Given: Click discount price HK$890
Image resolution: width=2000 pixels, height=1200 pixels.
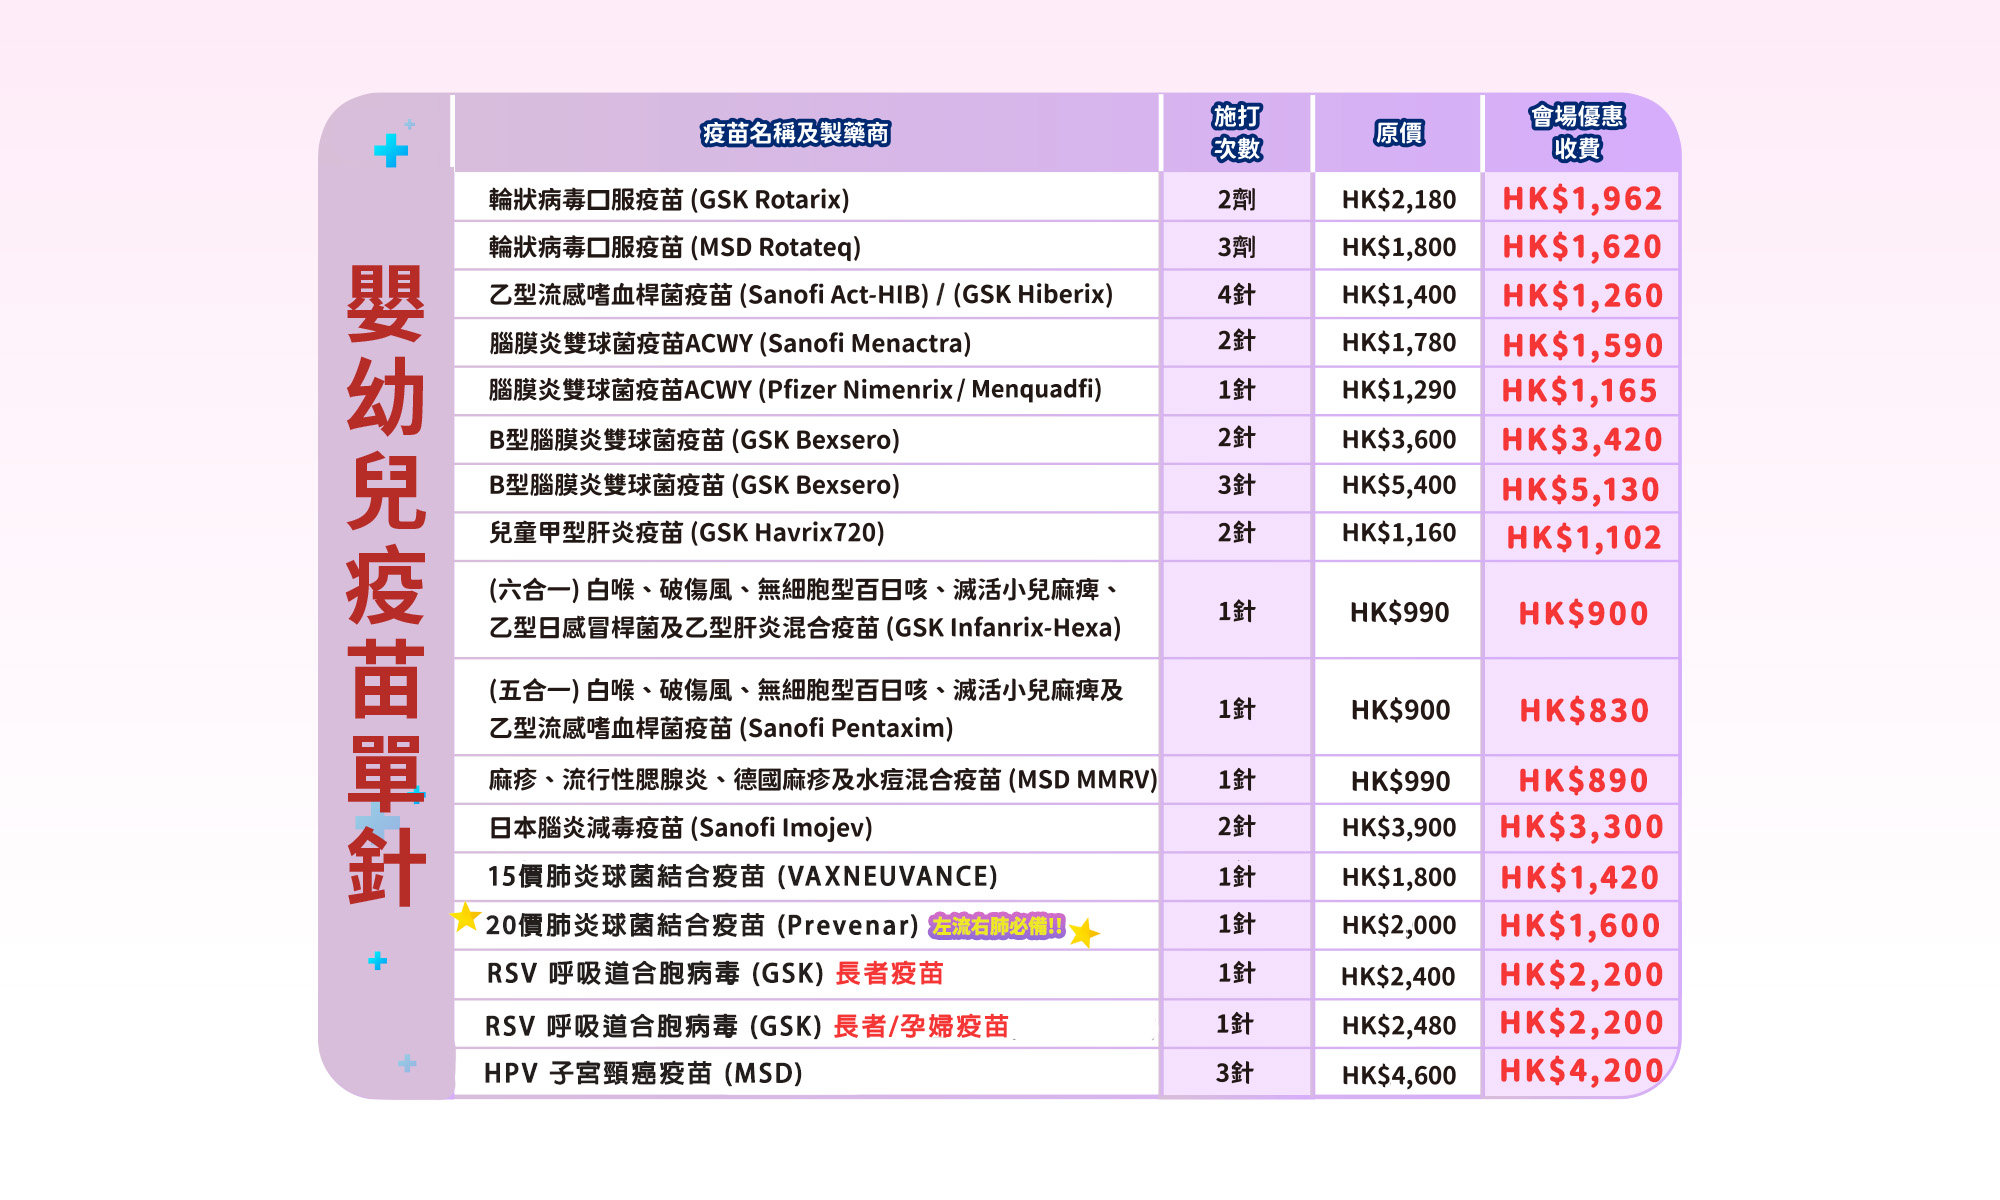Looking at the screenshot, I should pyautogui.click(x=1583, y=781).
